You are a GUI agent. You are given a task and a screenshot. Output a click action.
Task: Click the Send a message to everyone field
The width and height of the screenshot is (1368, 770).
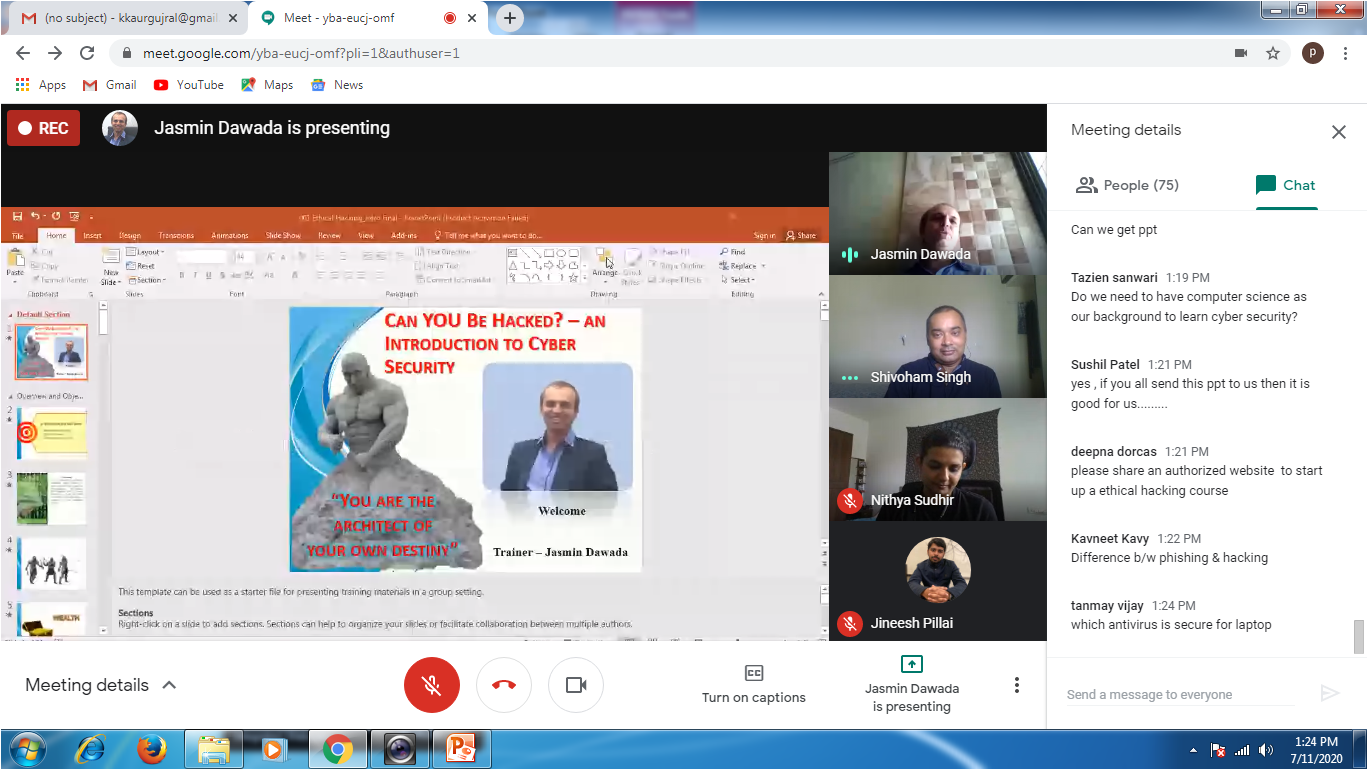pyautogui.click(x=1180, y=694)
